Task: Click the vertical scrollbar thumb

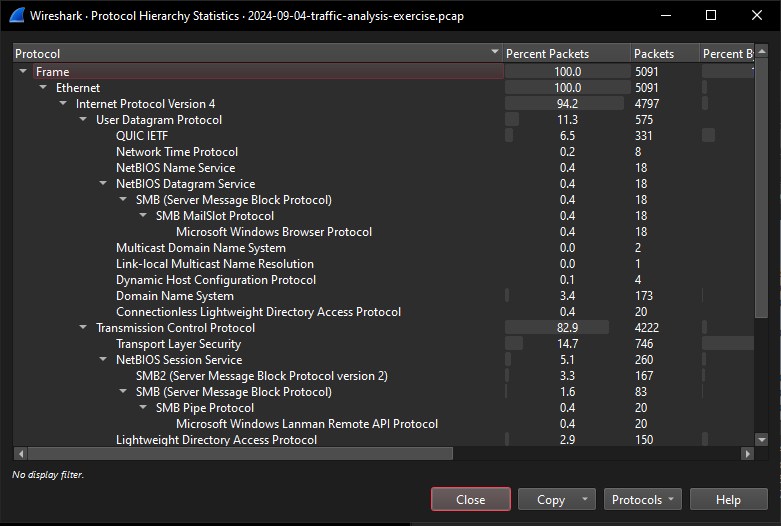Action: (762, 188)
